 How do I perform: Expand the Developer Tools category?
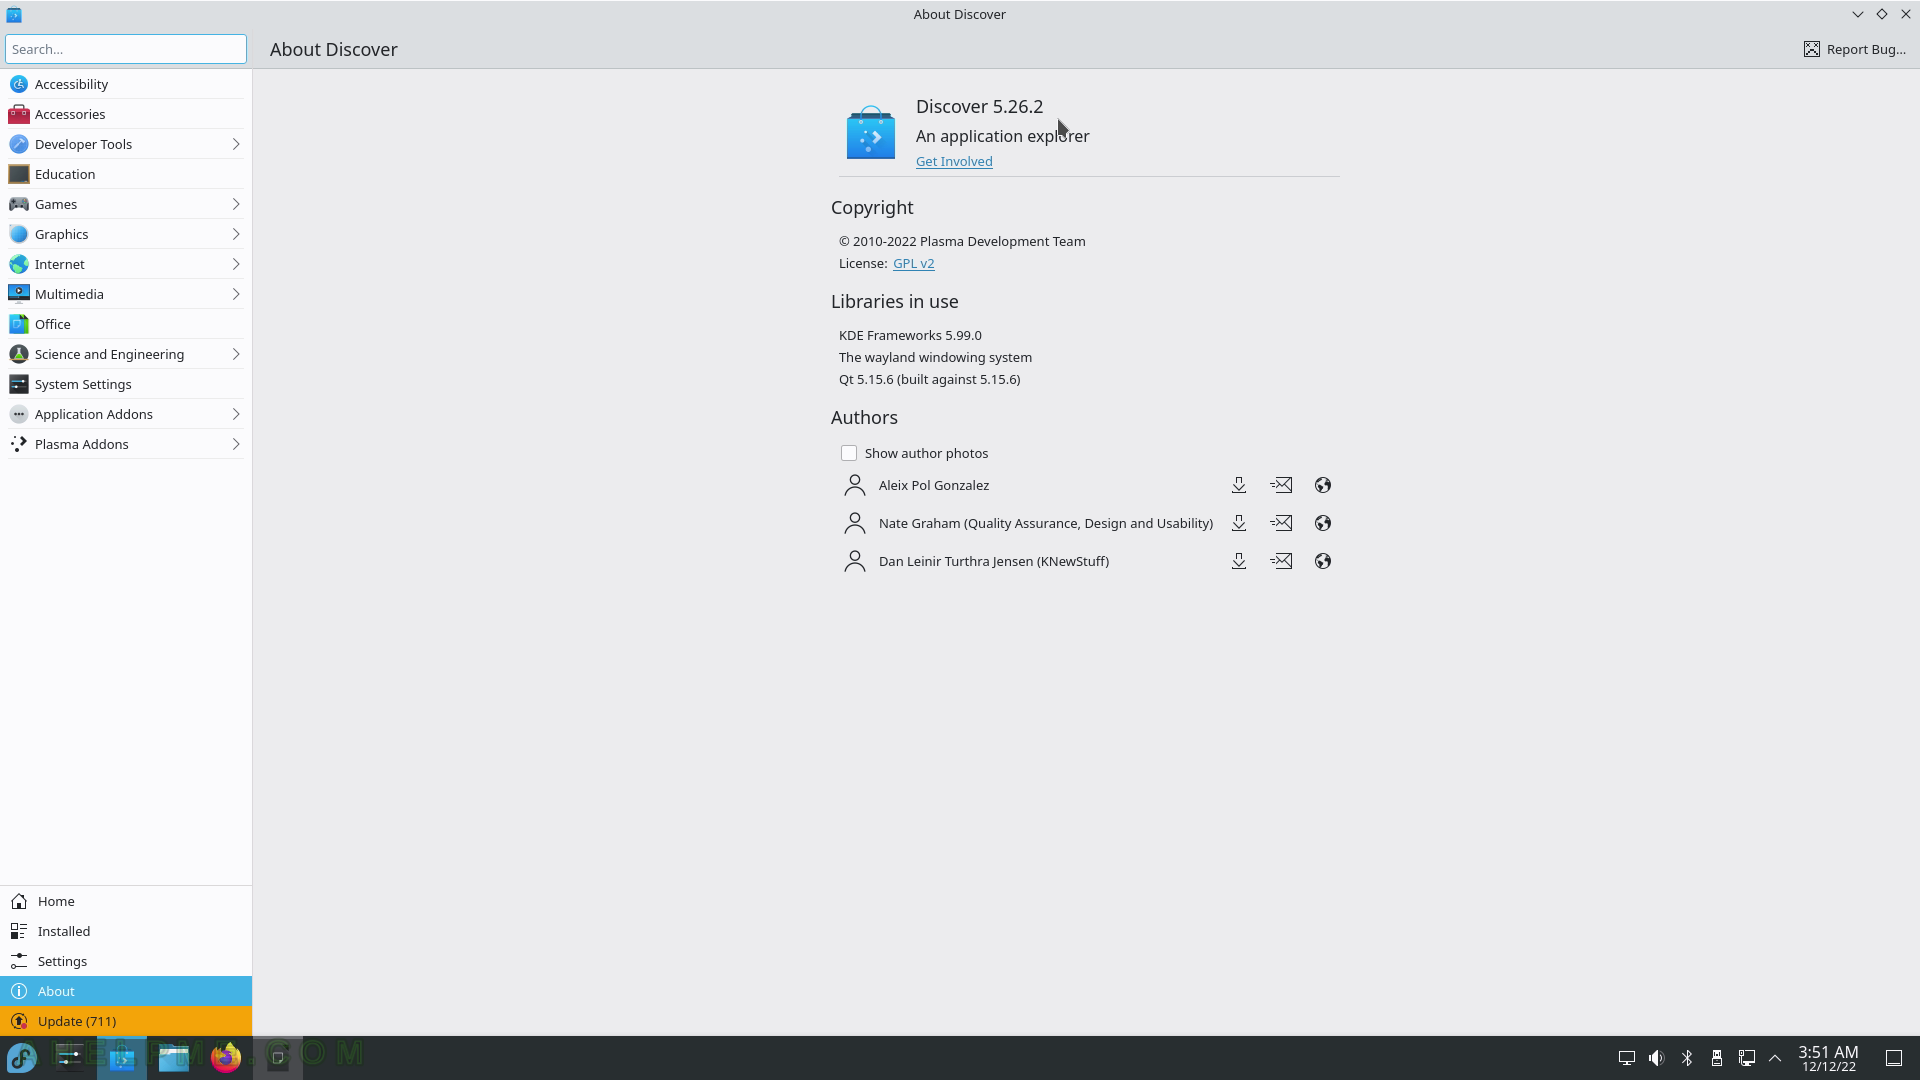[x=236, y=144]
